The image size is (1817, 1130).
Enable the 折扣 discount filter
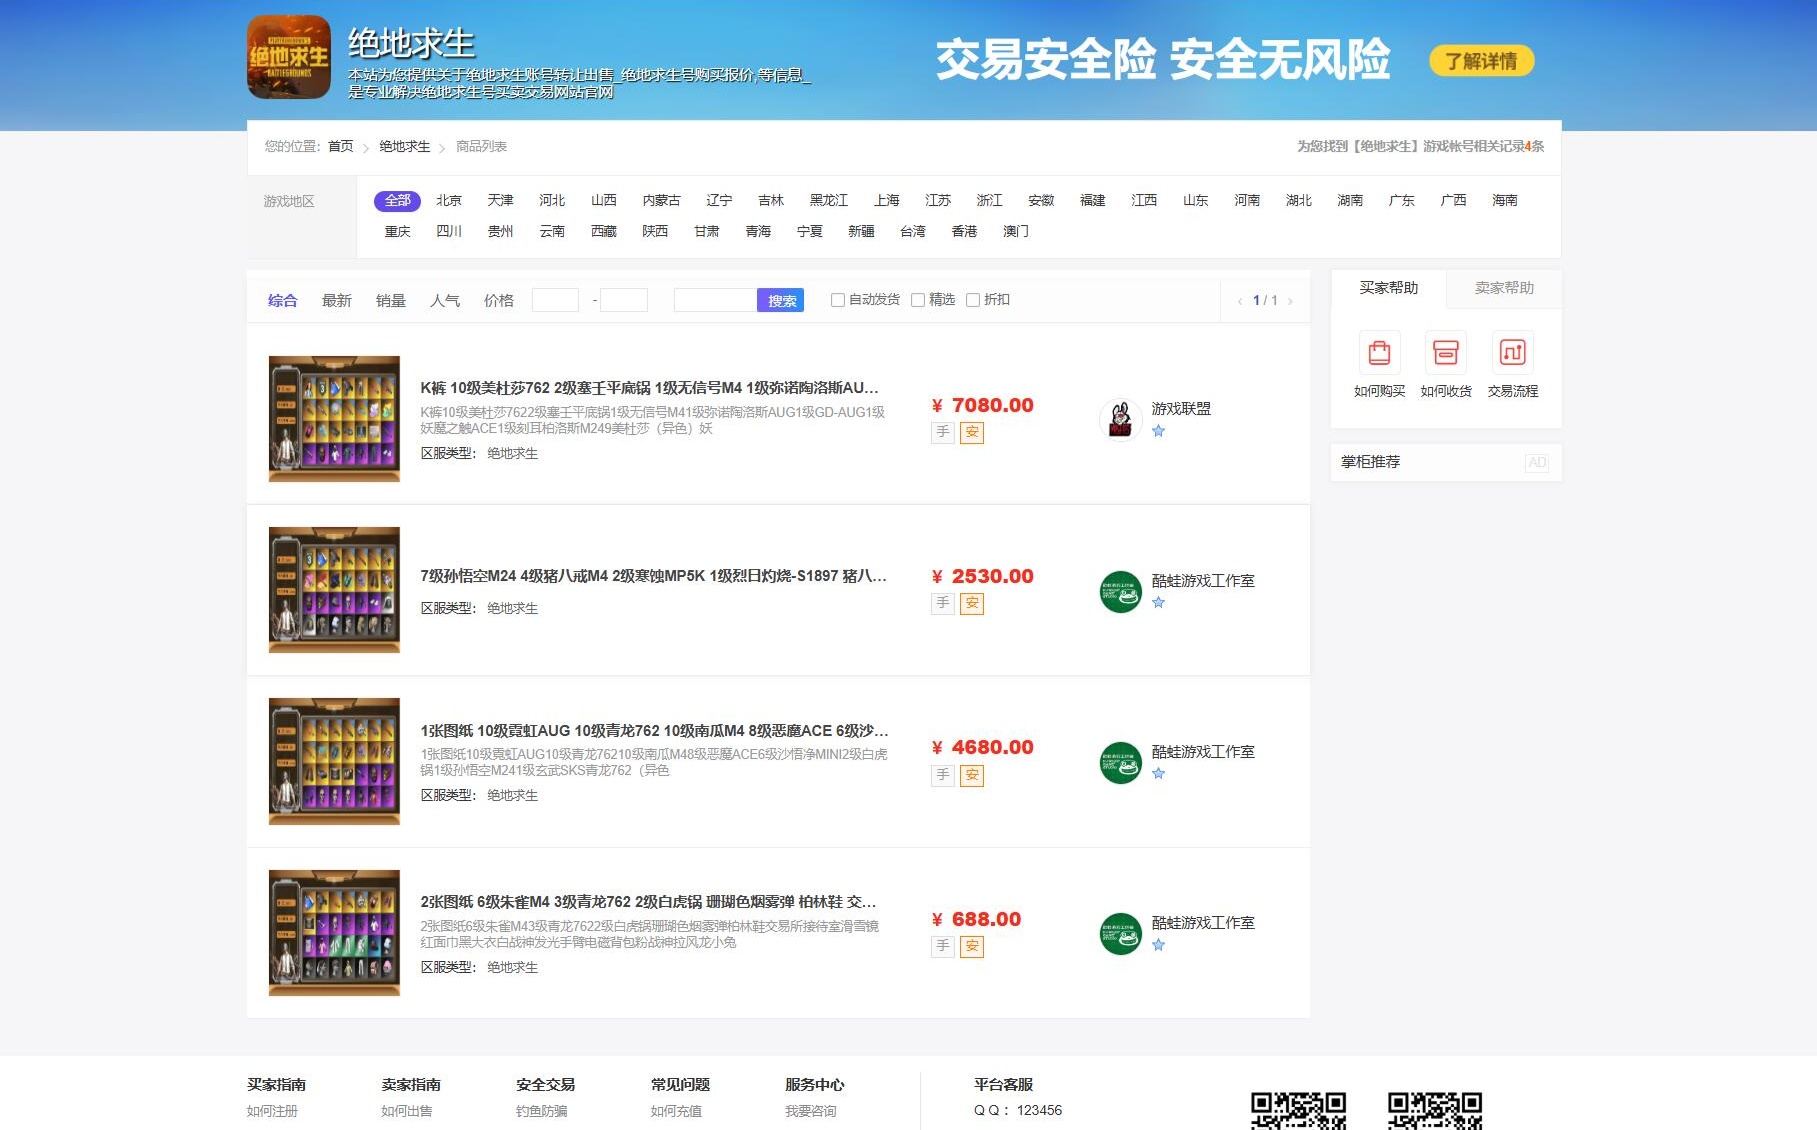click(x=972, y=299)
